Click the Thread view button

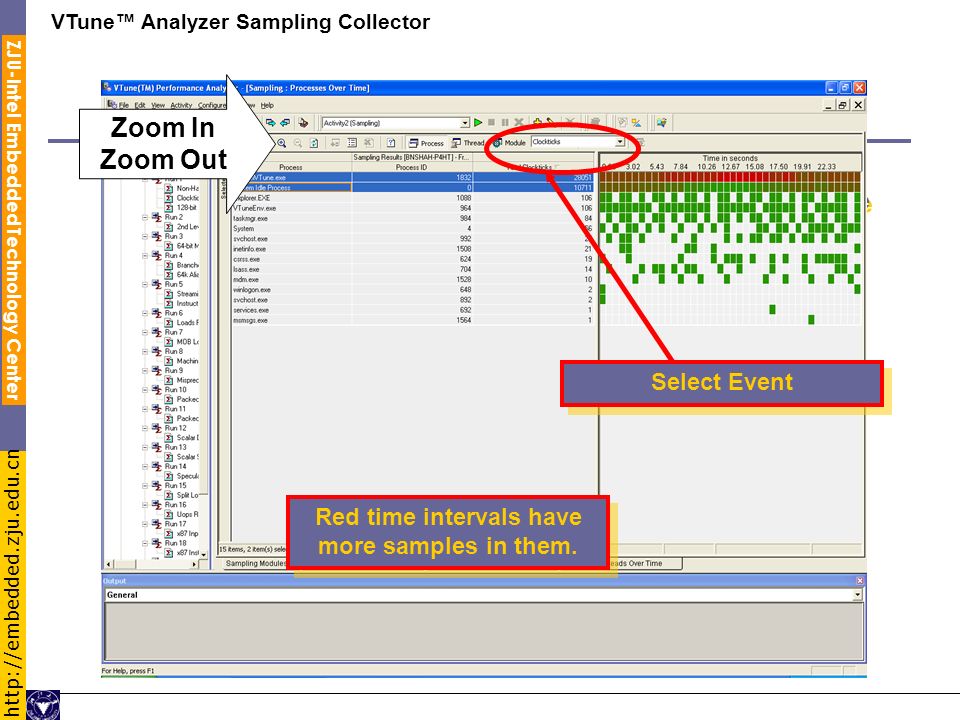click(468, 143)
